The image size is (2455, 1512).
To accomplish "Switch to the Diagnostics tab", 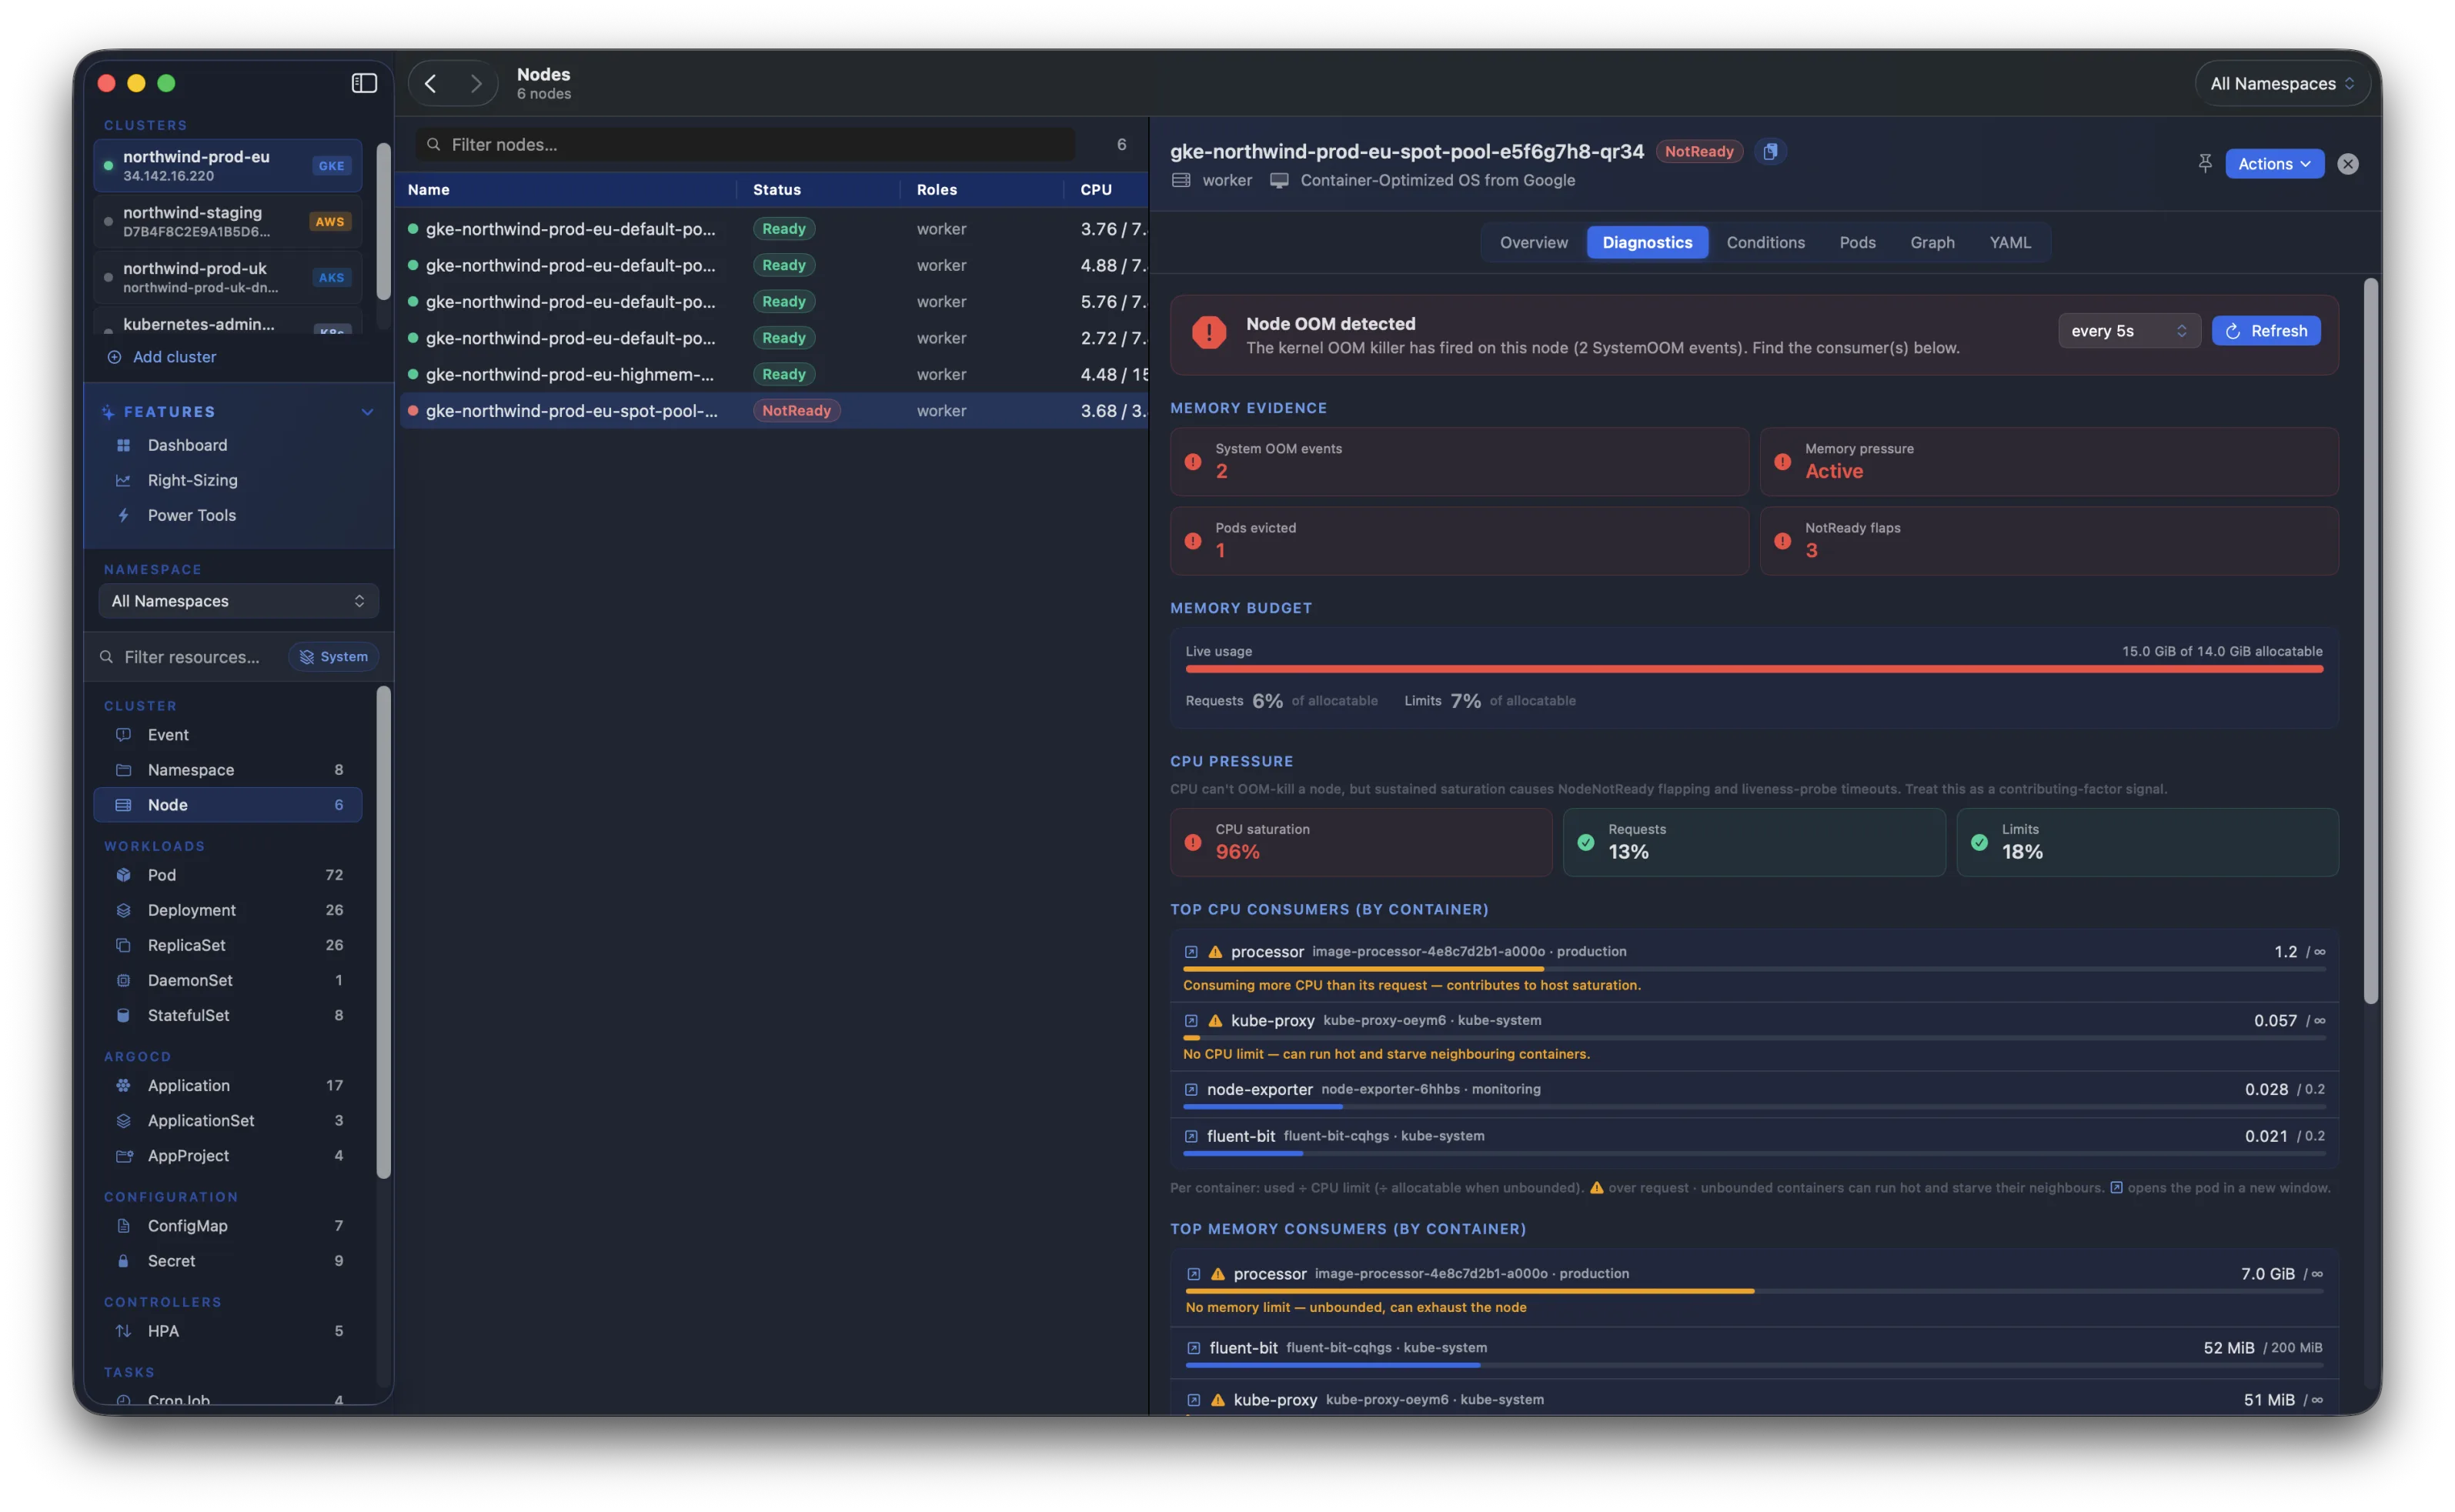I will pyautogui.click(x=1647, y=242).
